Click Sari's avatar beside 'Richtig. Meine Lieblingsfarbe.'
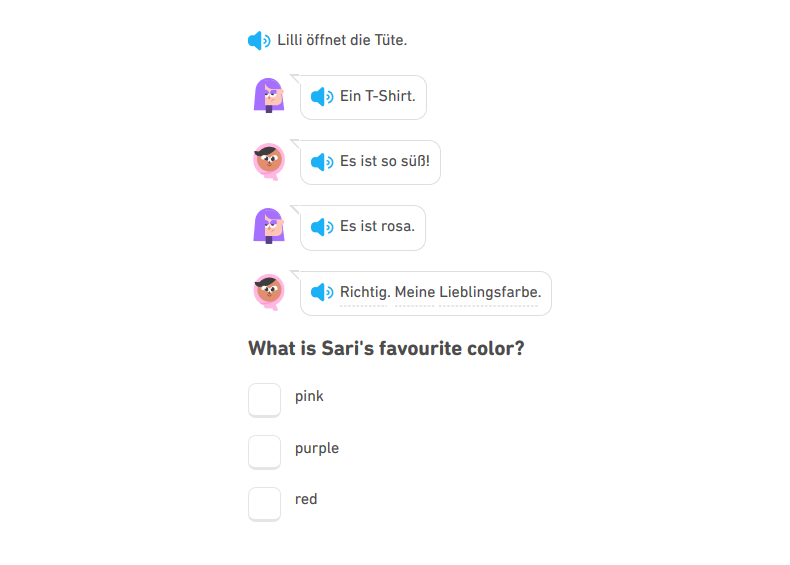Image resolution: width=790 pixels, height=565 pixels. click(x=269, y=292)
